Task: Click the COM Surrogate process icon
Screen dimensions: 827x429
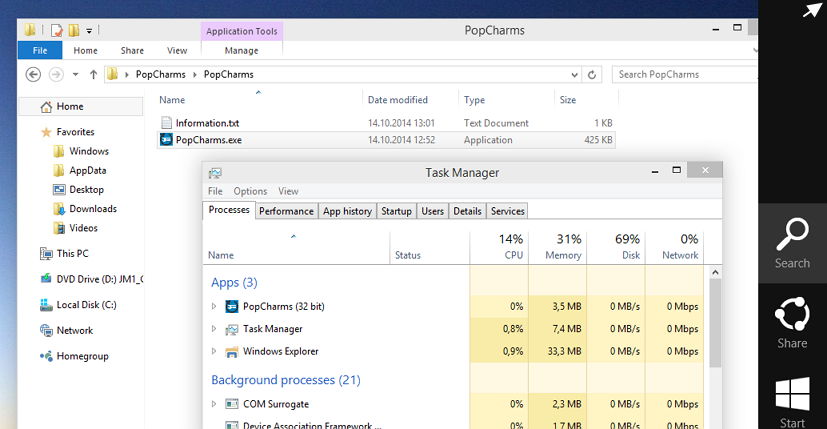Action: (232, 404)
